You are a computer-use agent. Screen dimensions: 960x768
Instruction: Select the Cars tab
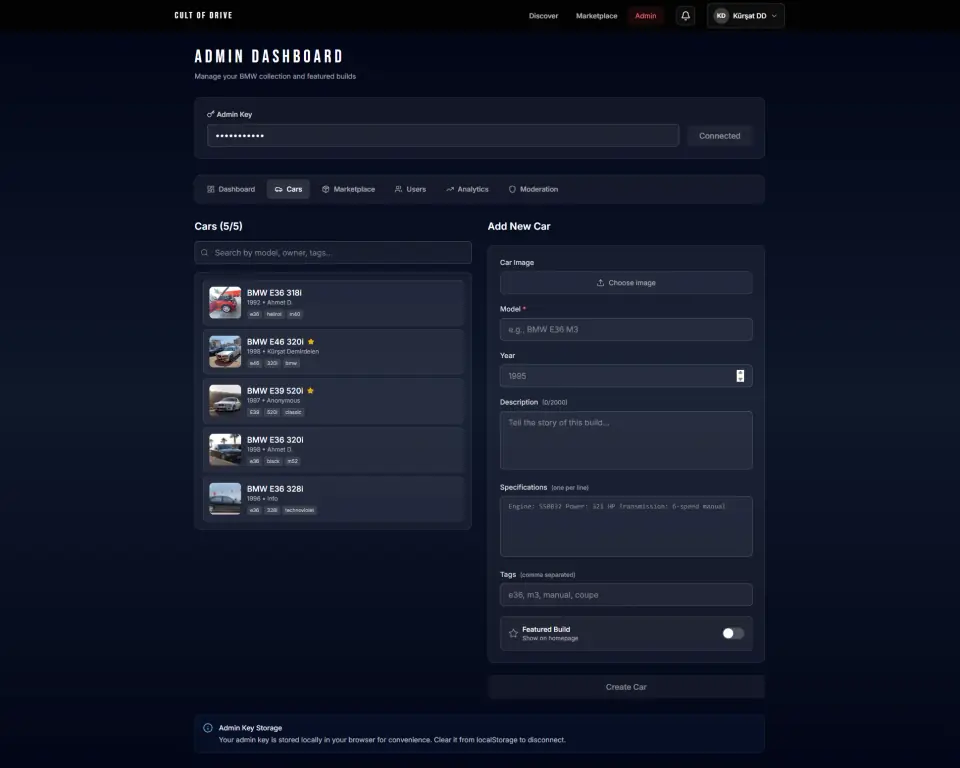click(x=288, y=189)
